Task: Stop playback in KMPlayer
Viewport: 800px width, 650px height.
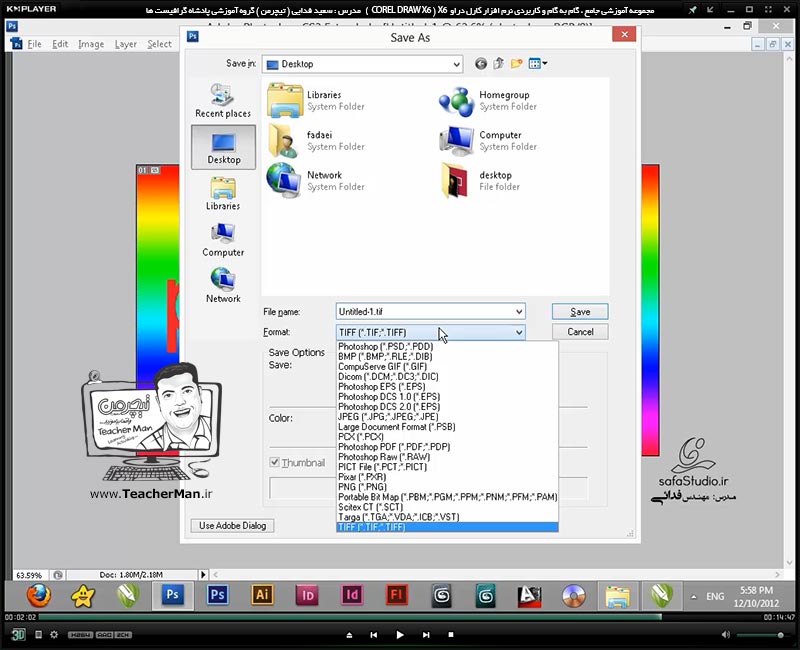Action: pos(451,635)
